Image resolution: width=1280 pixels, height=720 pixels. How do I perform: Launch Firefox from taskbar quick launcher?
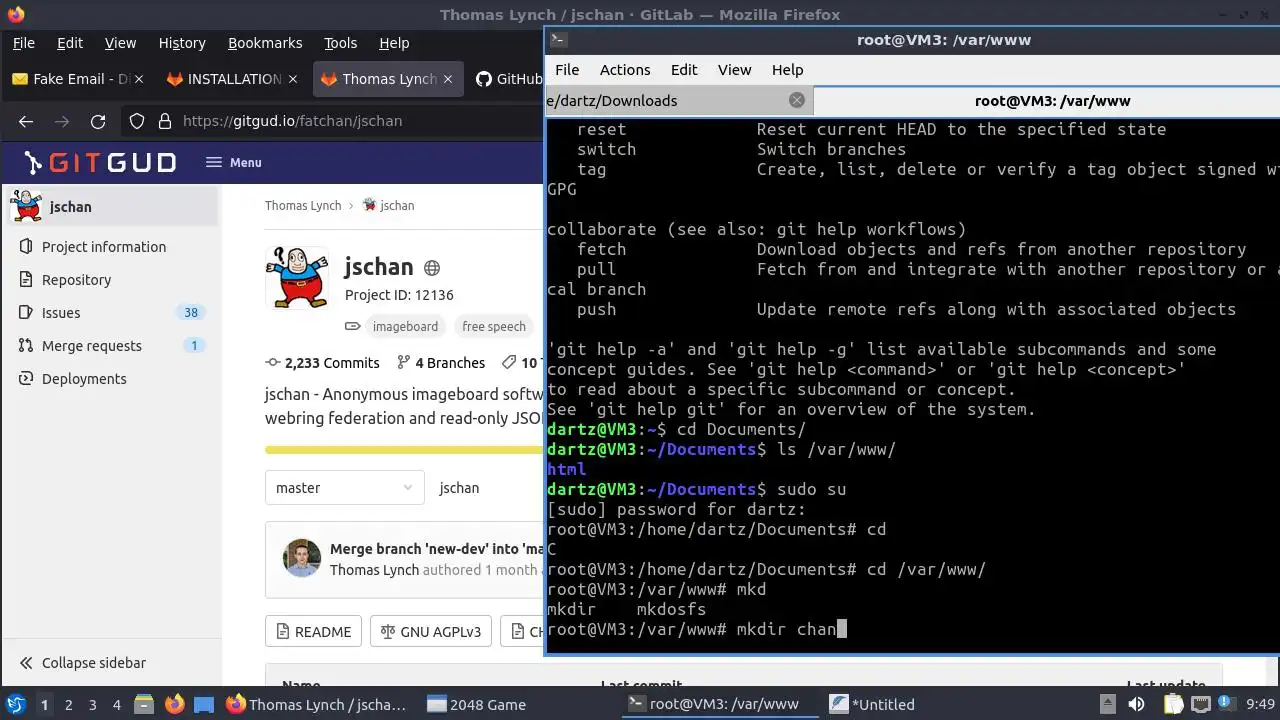[174, 704]
